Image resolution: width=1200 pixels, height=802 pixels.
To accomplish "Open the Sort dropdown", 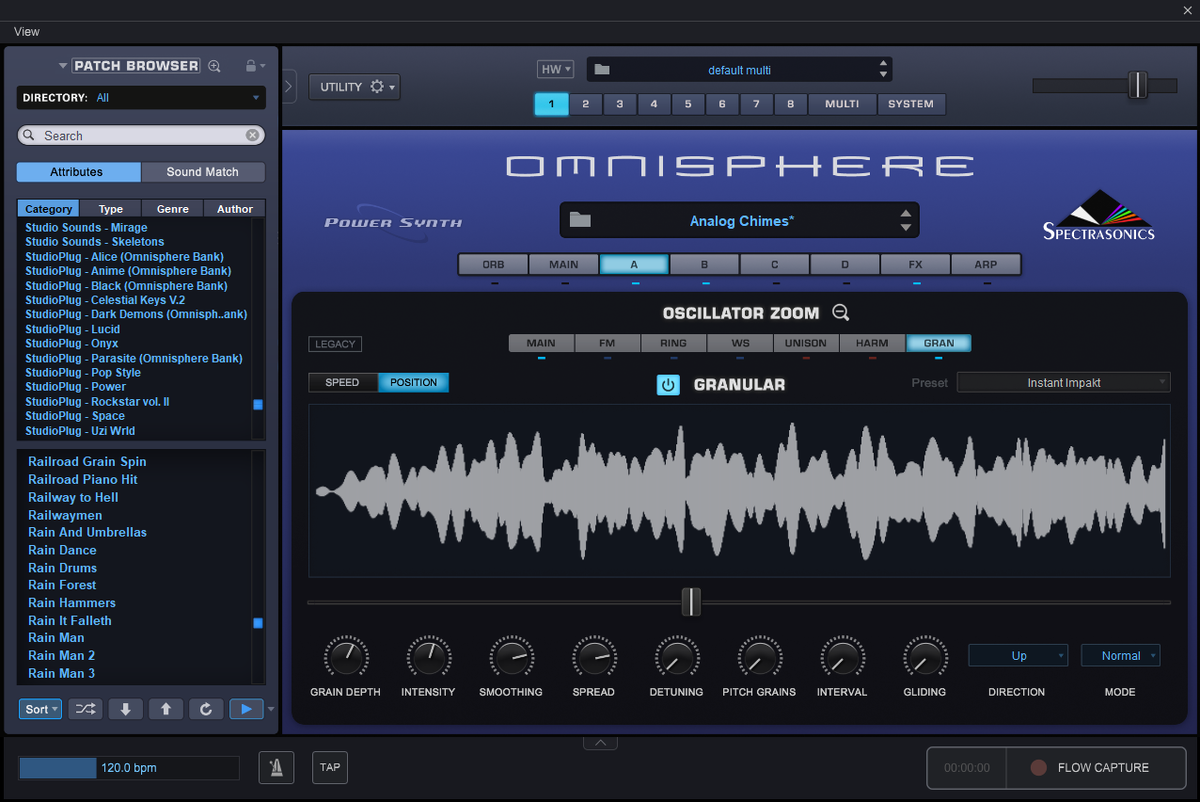I will click(41, 709).
